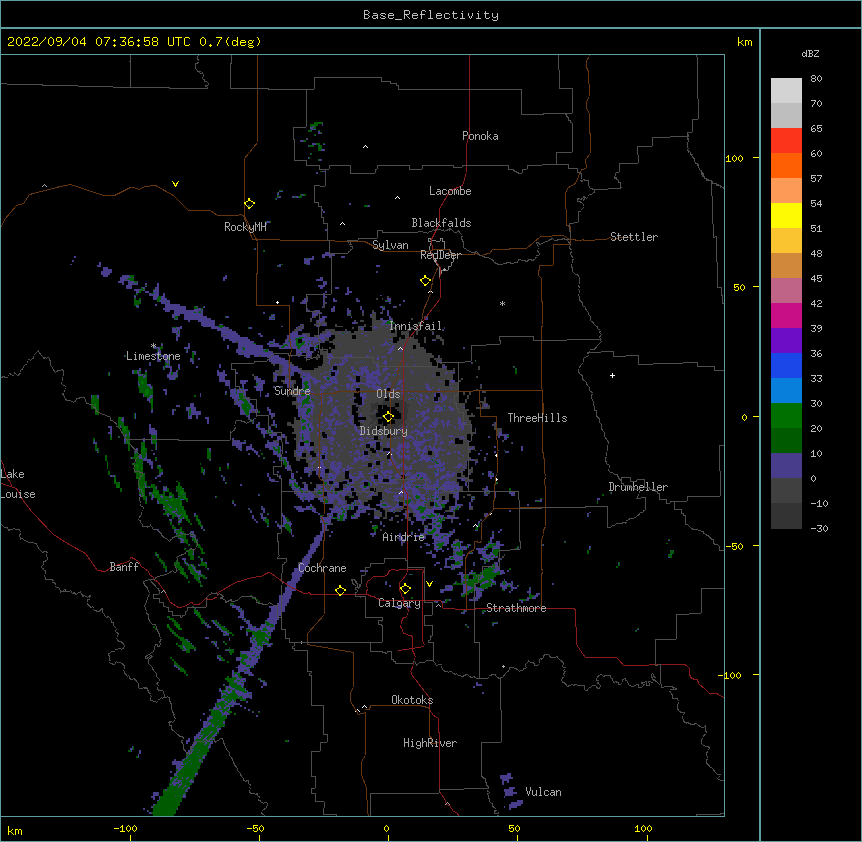Click the dBZ legend heading
The width and height of the screenshot is (862, 842).
(810, 53)
